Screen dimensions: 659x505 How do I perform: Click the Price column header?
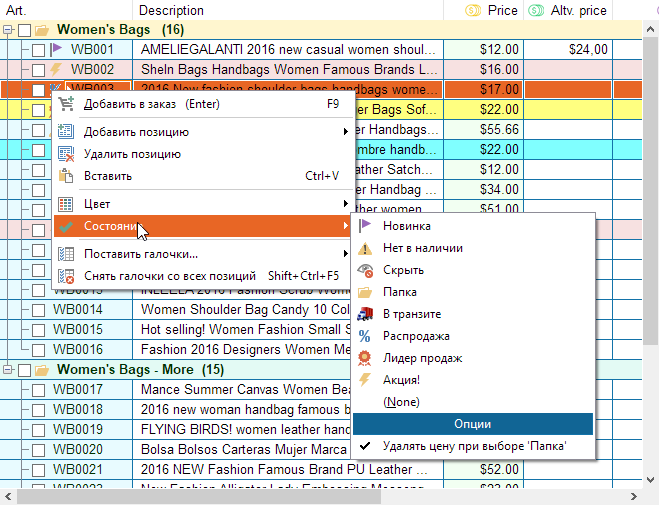tap(483, 10)
